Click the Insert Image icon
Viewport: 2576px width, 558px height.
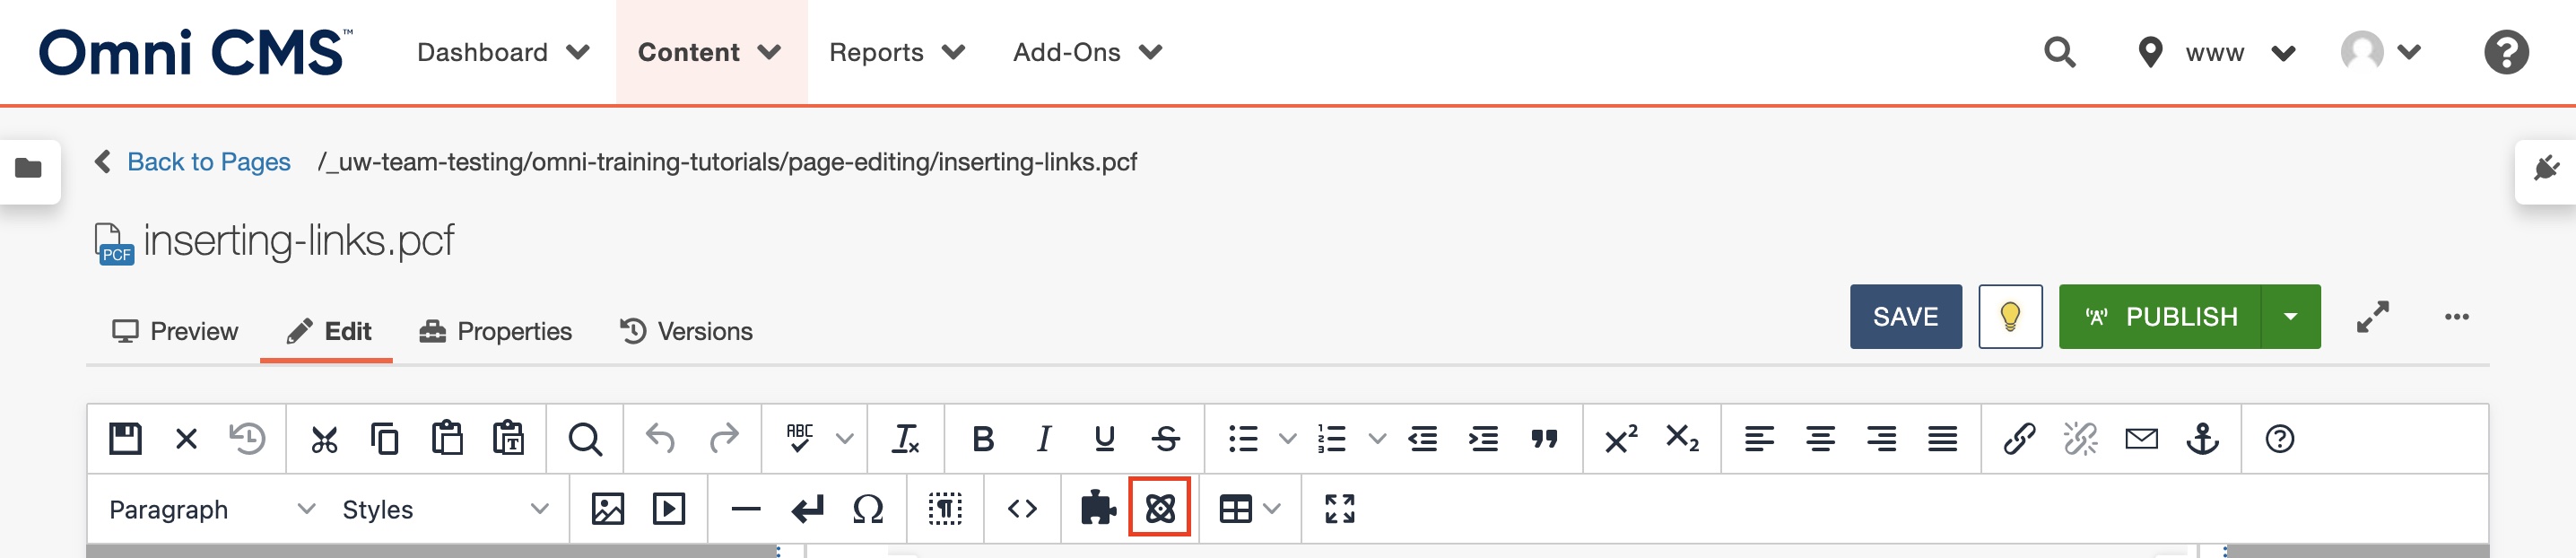(x=607, y=509)
